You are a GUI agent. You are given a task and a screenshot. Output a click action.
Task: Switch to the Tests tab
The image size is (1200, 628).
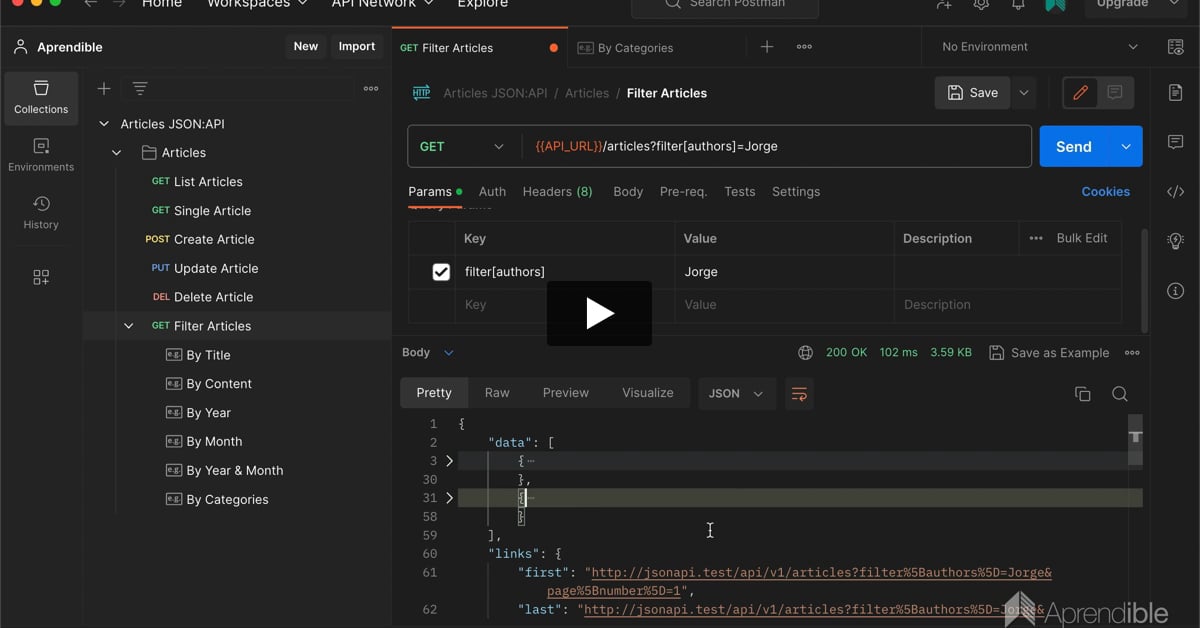(x=740, y=192)
